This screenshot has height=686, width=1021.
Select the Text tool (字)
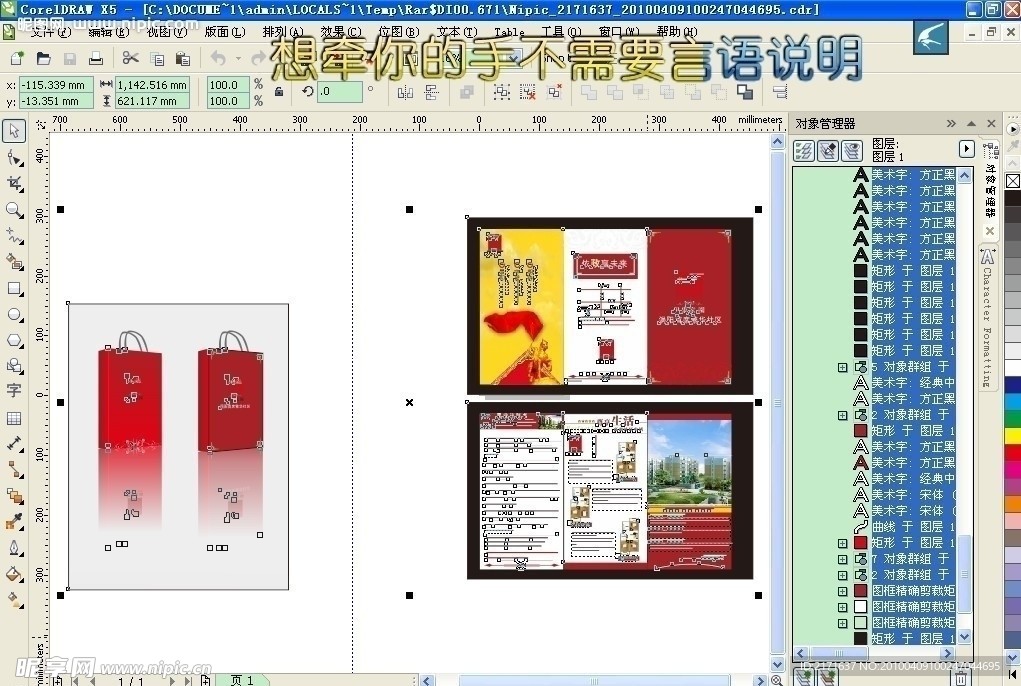(x=14, y=391)
